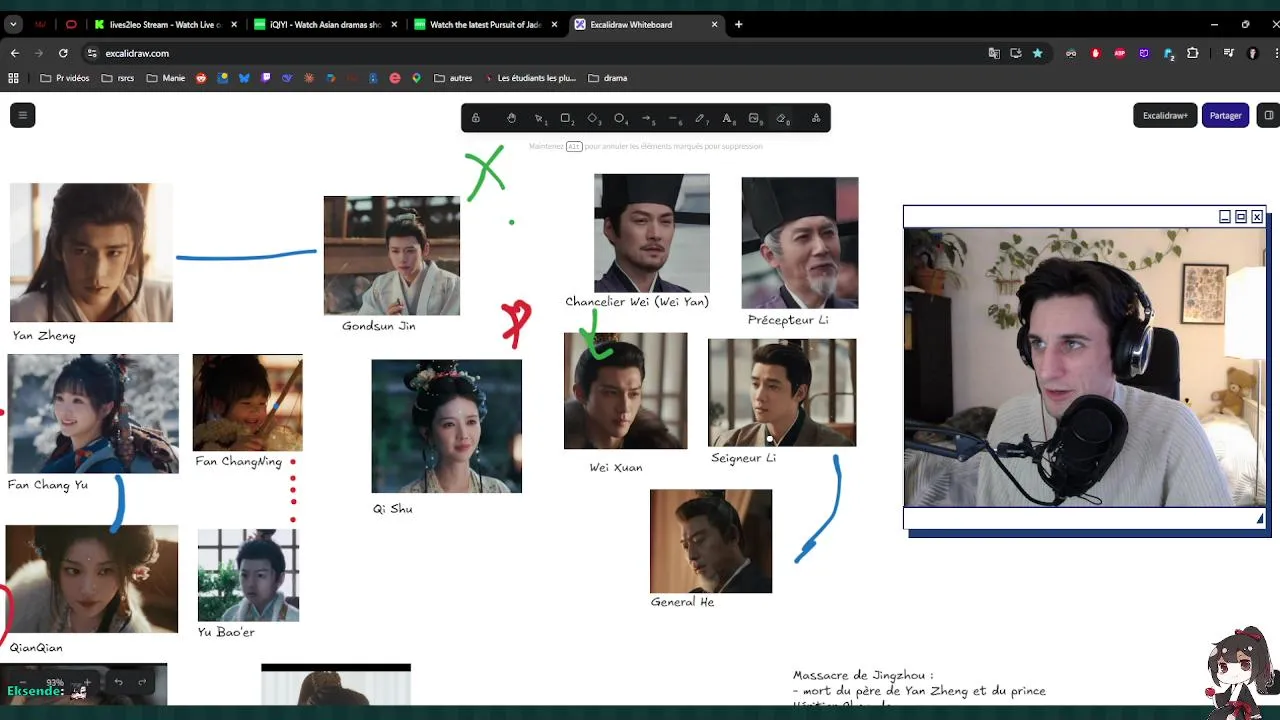Screen dimensions: 1280x720
Task: Select the Yan Zheng portrait image
Action: [91, 252]
